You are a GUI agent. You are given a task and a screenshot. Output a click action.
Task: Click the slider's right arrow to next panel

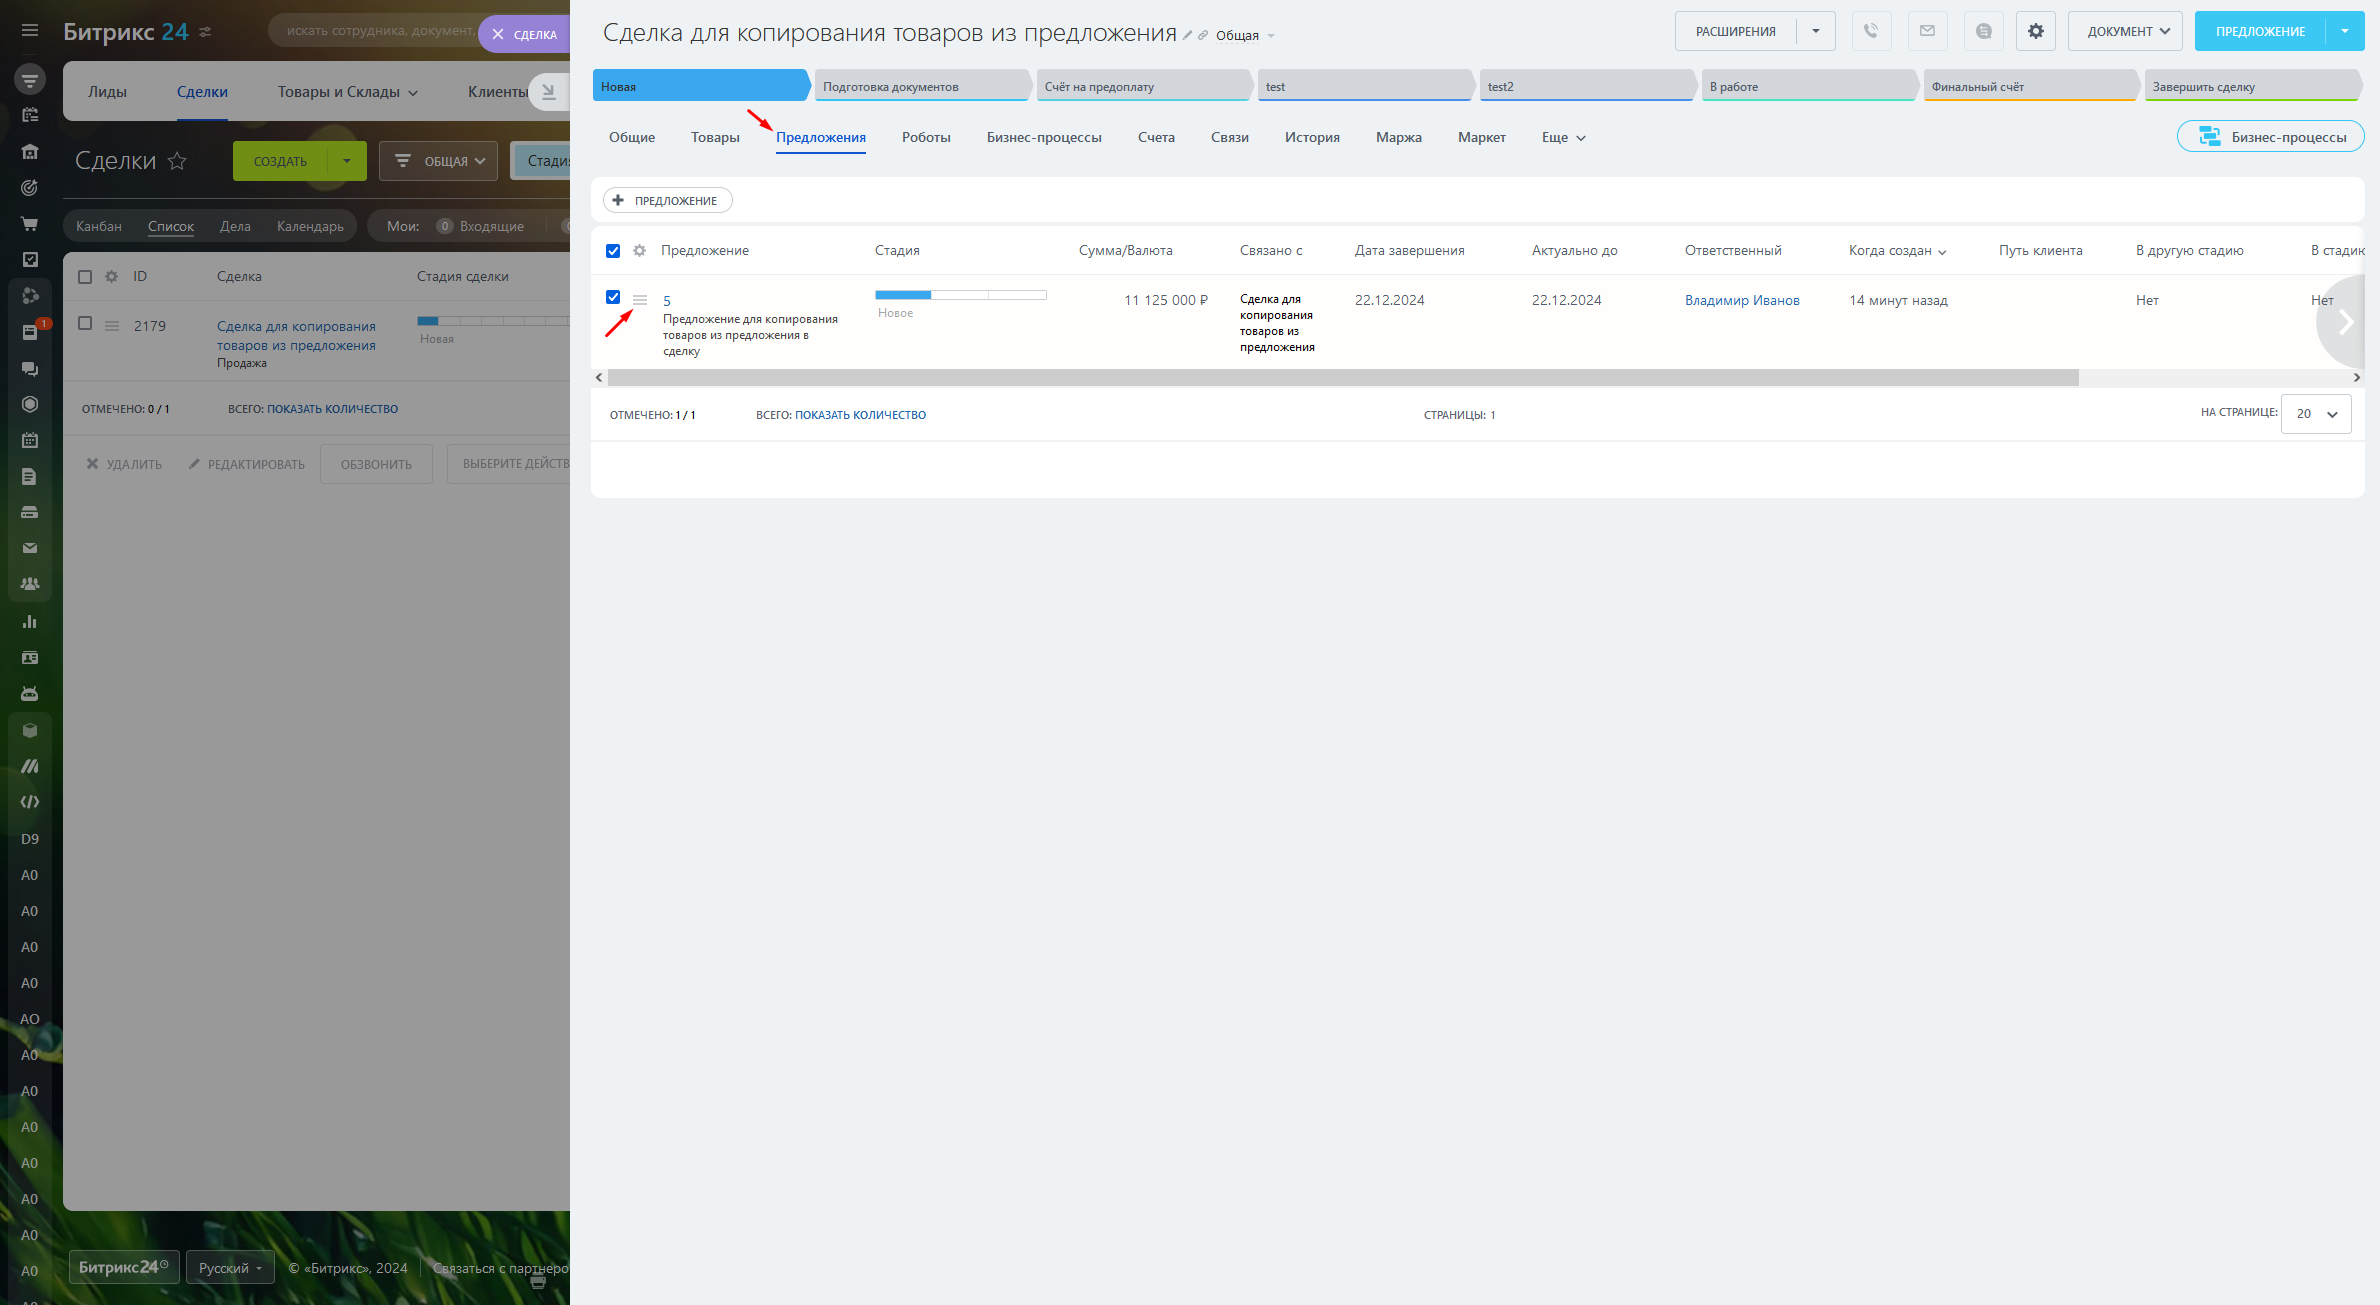tap(2345, 322)
